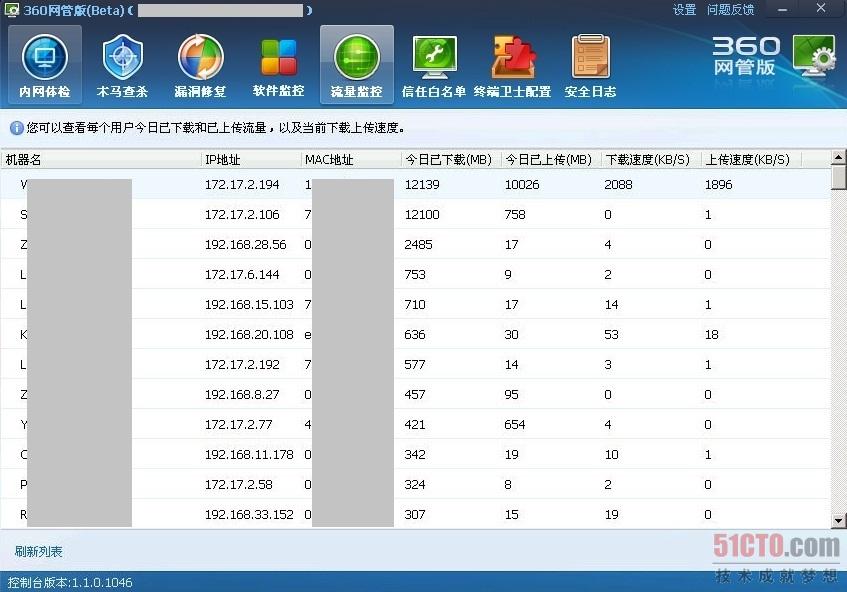The width and height of the screenshot is (847, 592).
Task: Minimize the 360网管版 window
Action: pos(783,9)
